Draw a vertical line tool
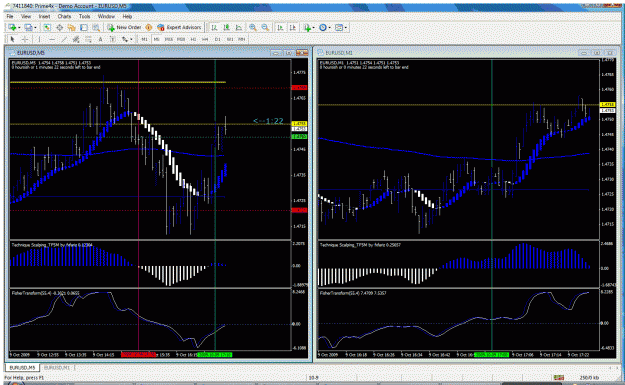Viewport: 625px width, 385px height. [39, 39]
